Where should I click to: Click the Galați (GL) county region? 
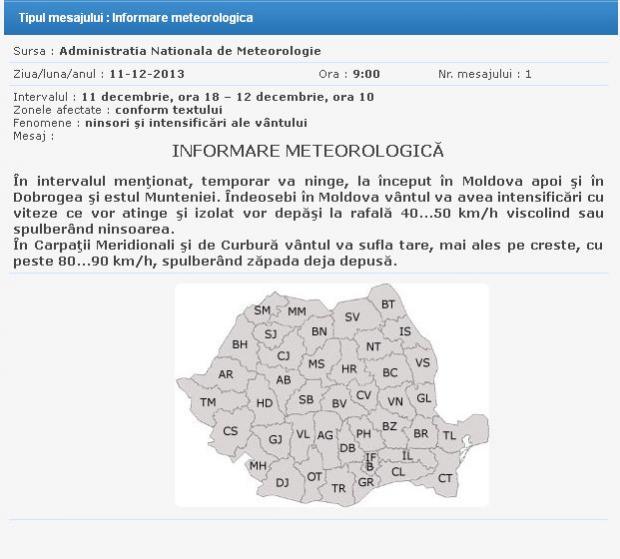point(423,398)
